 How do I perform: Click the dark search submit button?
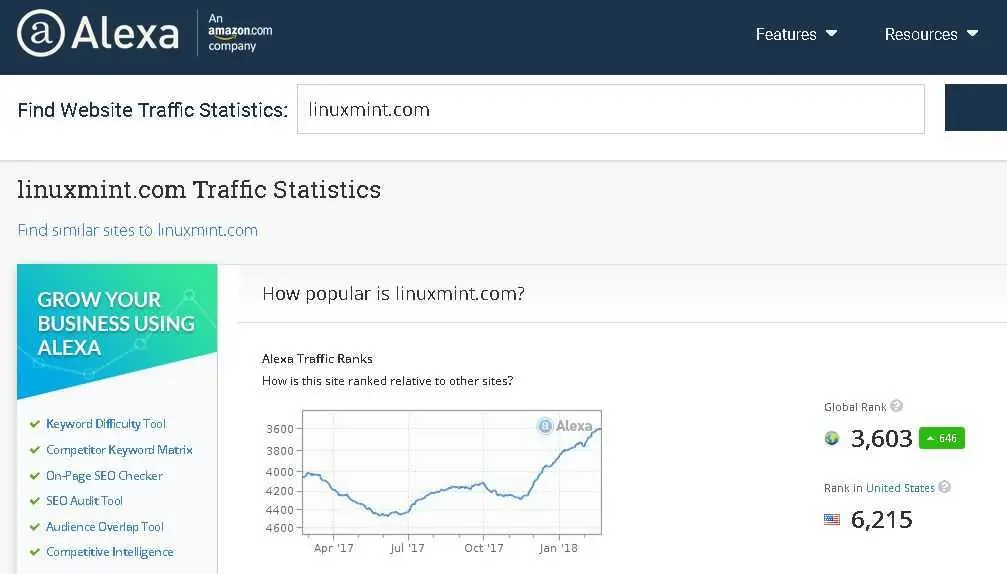976,107
